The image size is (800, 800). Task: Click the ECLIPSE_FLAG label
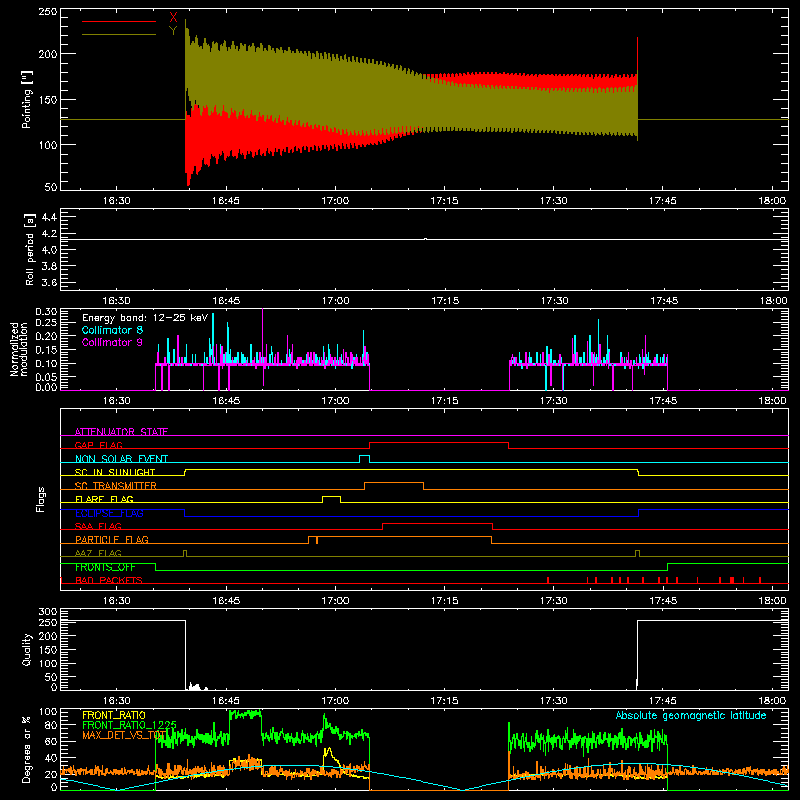coord(109,513)
